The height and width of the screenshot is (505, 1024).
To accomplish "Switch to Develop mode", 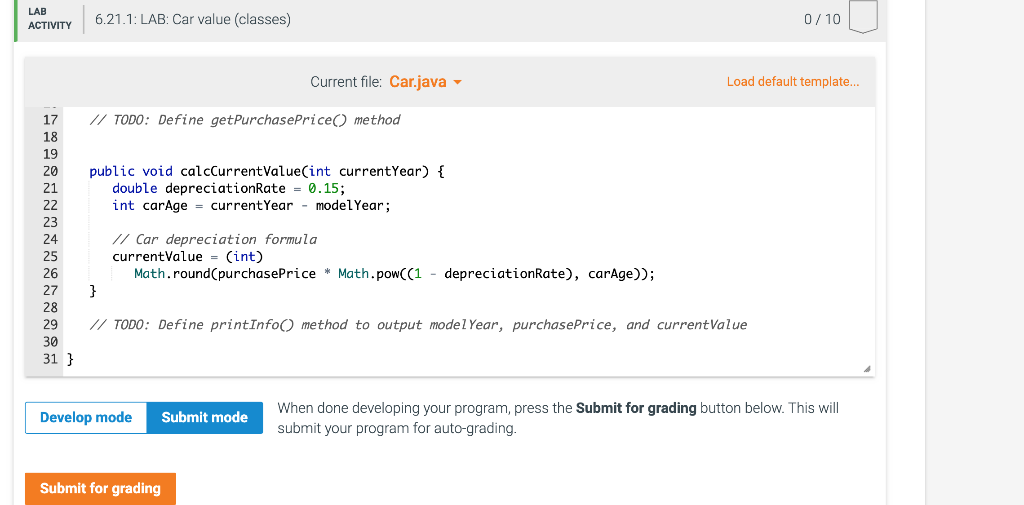I will point(86,417).
